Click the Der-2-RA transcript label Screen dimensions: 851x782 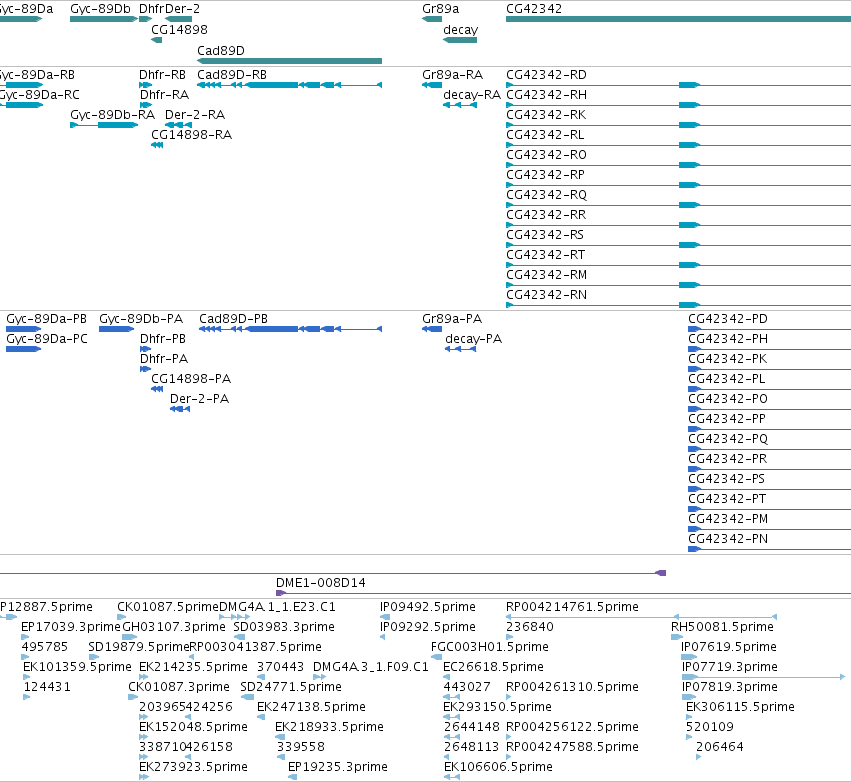195,115
